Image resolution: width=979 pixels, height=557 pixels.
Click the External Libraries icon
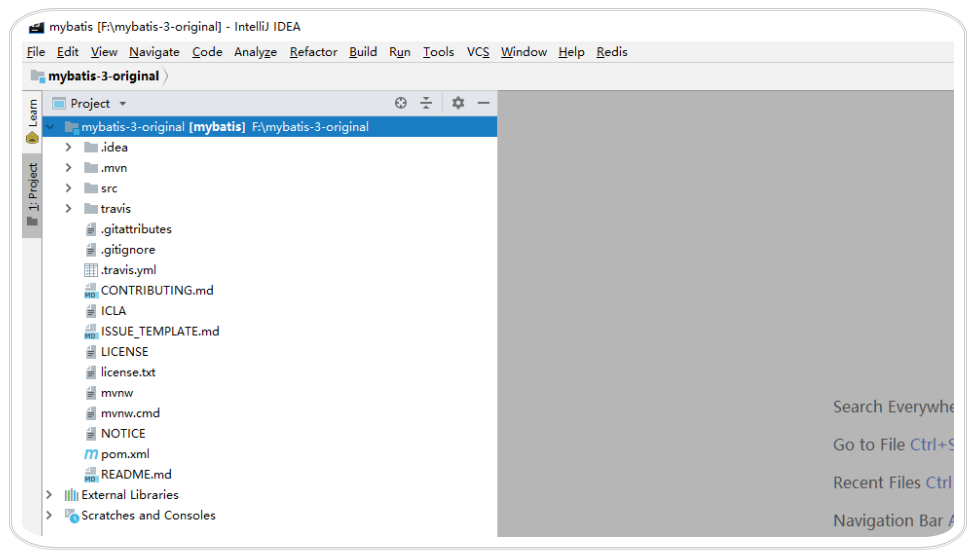pyautogui.click(x=71, y=495)
